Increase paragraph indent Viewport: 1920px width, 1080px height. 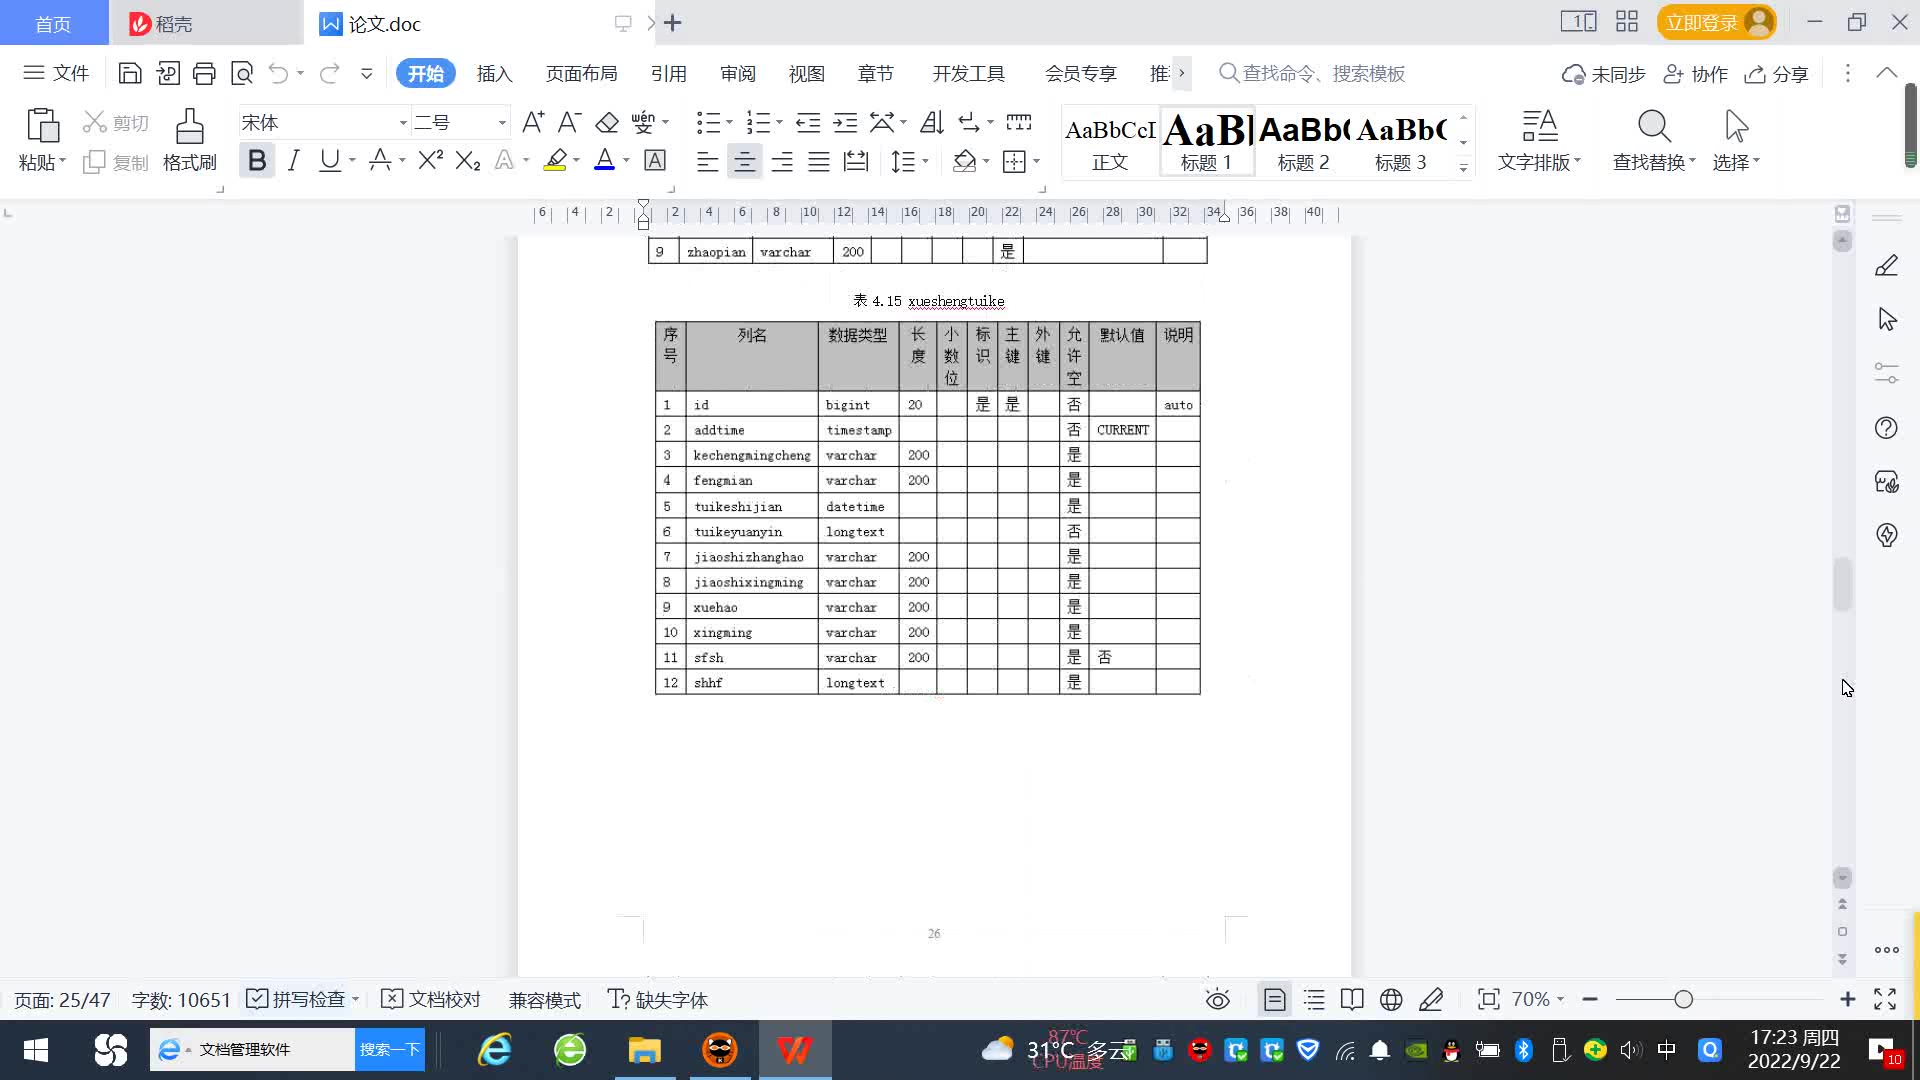pos(845,122)
